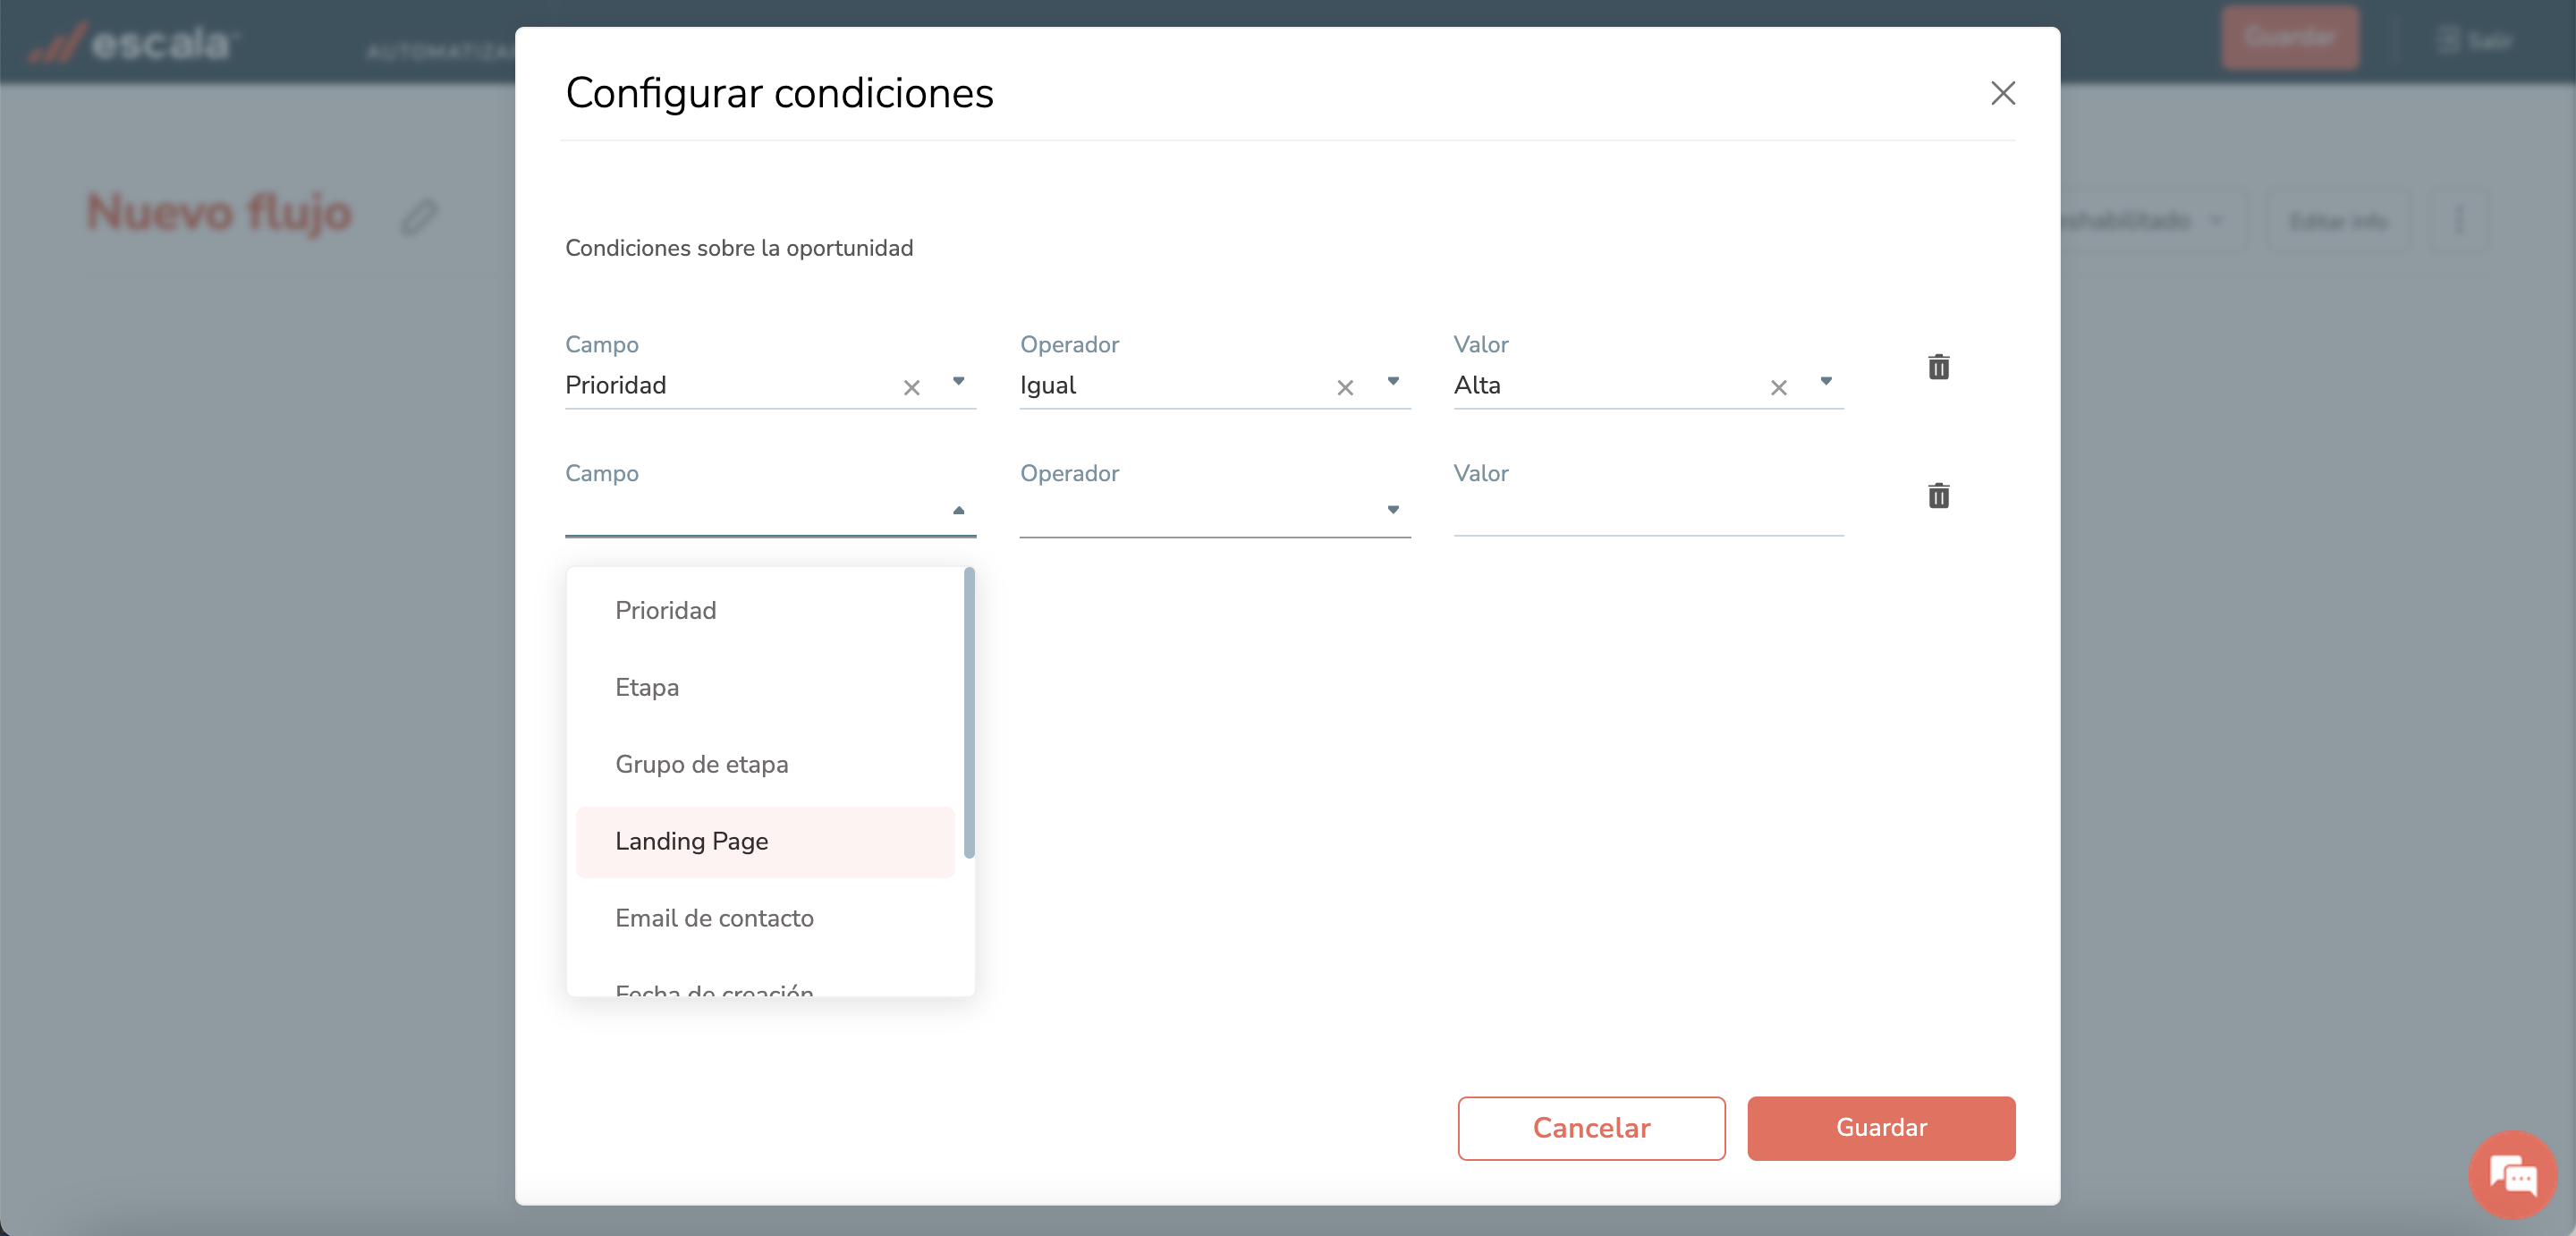Open the three-dot more options menu
The height and width of the screenshot is (1236, 2576).
(2459, 220)
